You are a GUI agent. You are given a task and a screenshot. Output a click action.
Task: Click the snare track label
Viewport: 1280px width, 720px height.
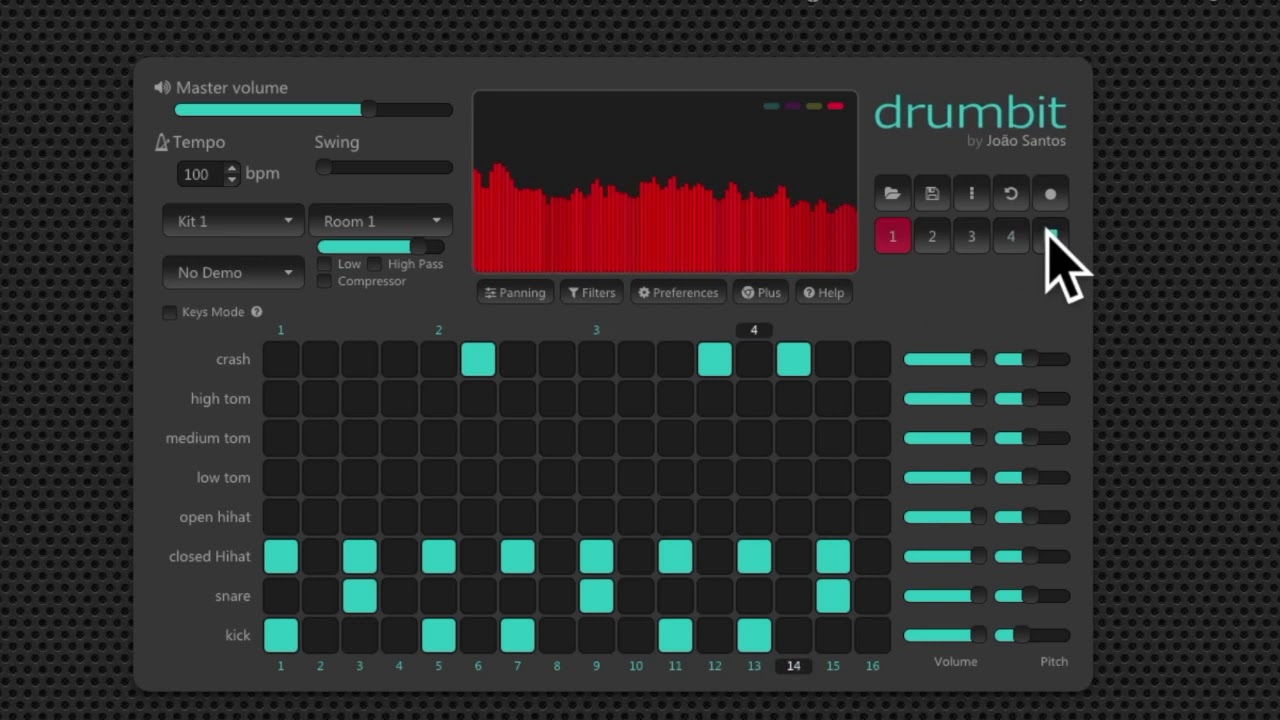pyautogui.click(x=232, y=596)
